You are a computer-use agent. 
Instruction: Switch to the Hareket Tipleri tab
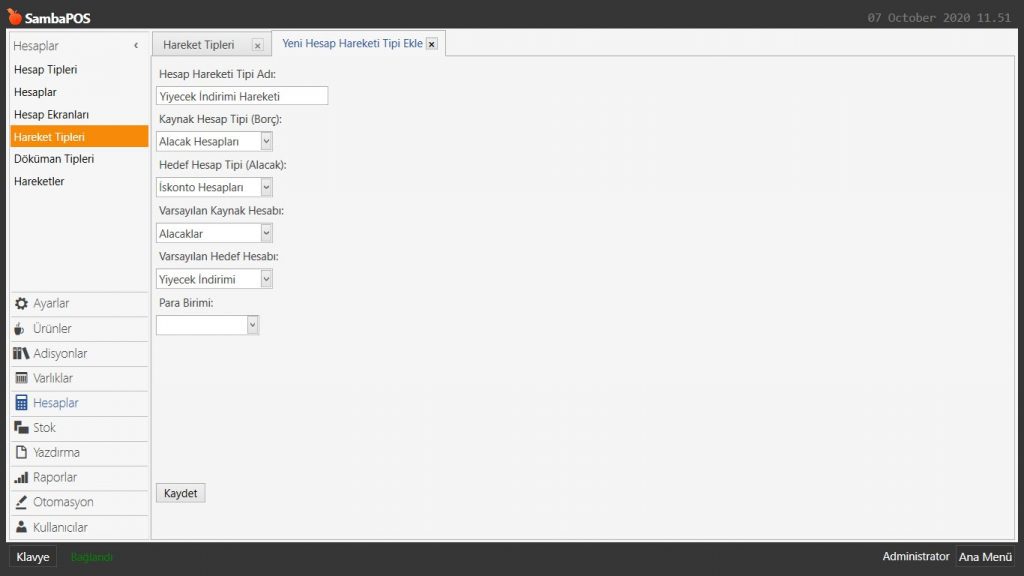point(199,45)
